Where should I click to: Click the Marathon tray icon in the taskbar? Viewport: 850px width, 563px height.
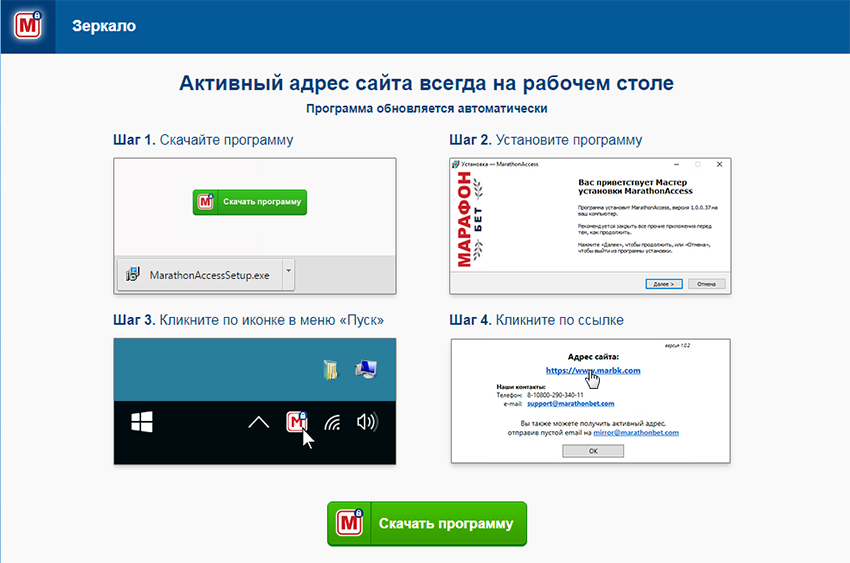pyautogui.click(x=297, y=422)
